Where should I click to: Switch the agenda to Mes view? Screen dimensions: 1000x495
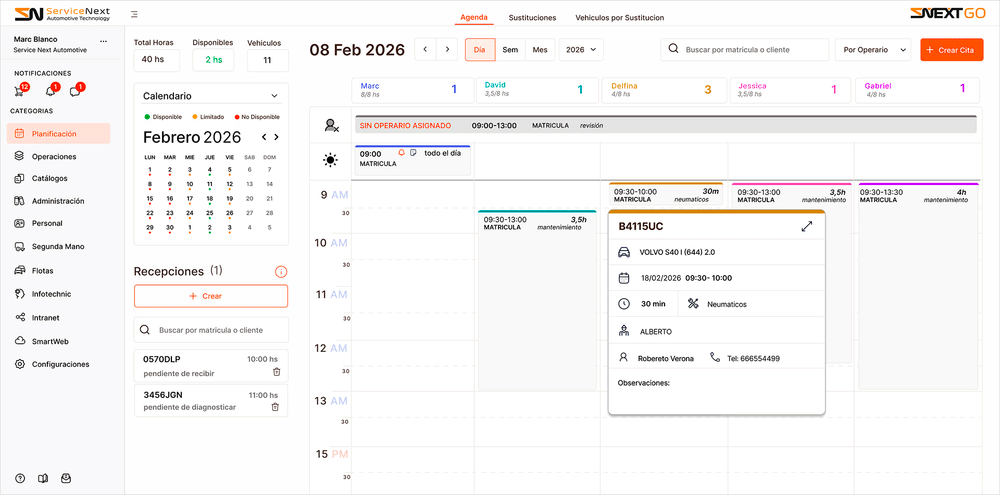point(540,50)
